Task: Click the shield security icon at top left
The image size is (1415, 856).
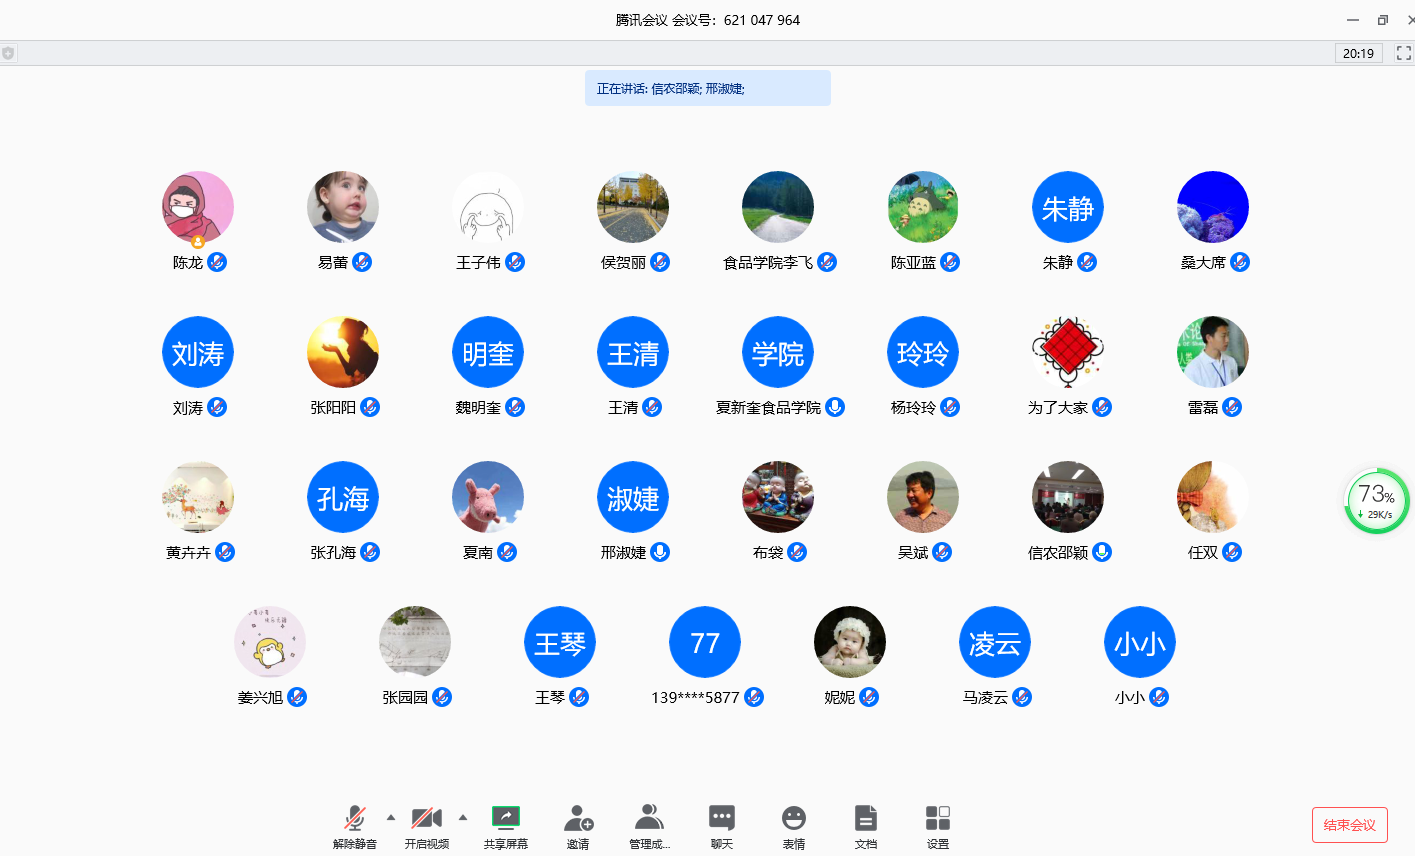Action: coord(8,53)
